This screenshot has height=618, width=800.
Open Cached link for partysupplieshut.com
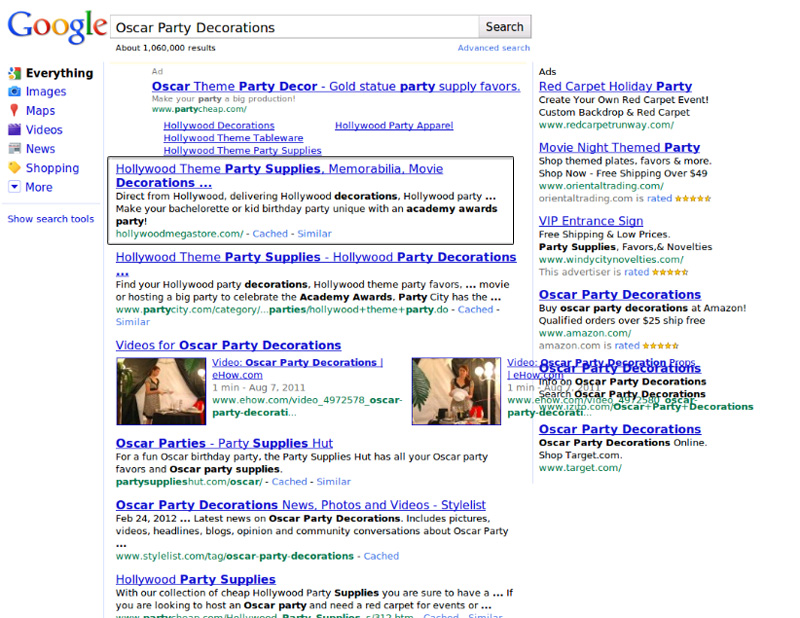click(x=289, y=481)
